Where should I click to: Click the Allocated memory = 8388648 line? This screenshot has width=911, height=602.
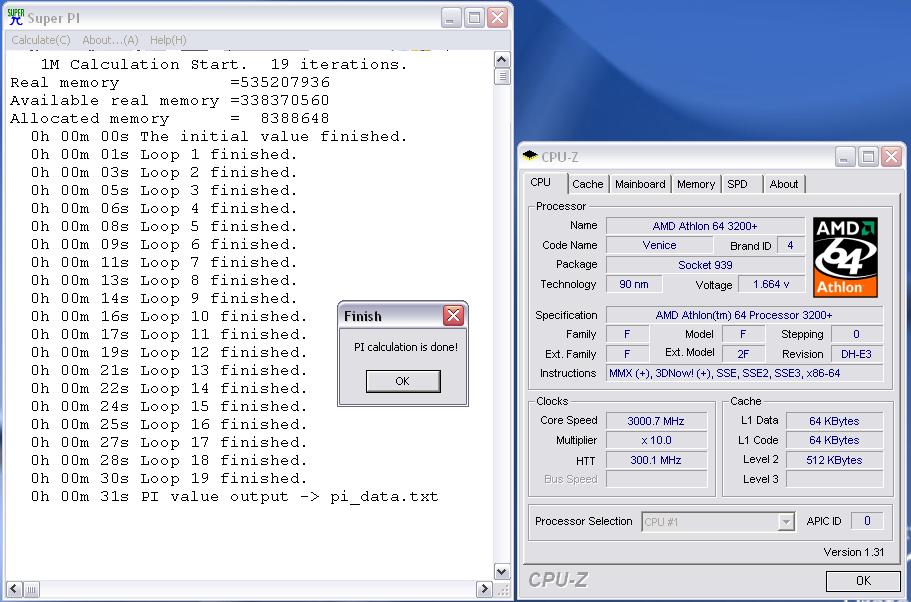pyautogui.click(x=170, y=119)
